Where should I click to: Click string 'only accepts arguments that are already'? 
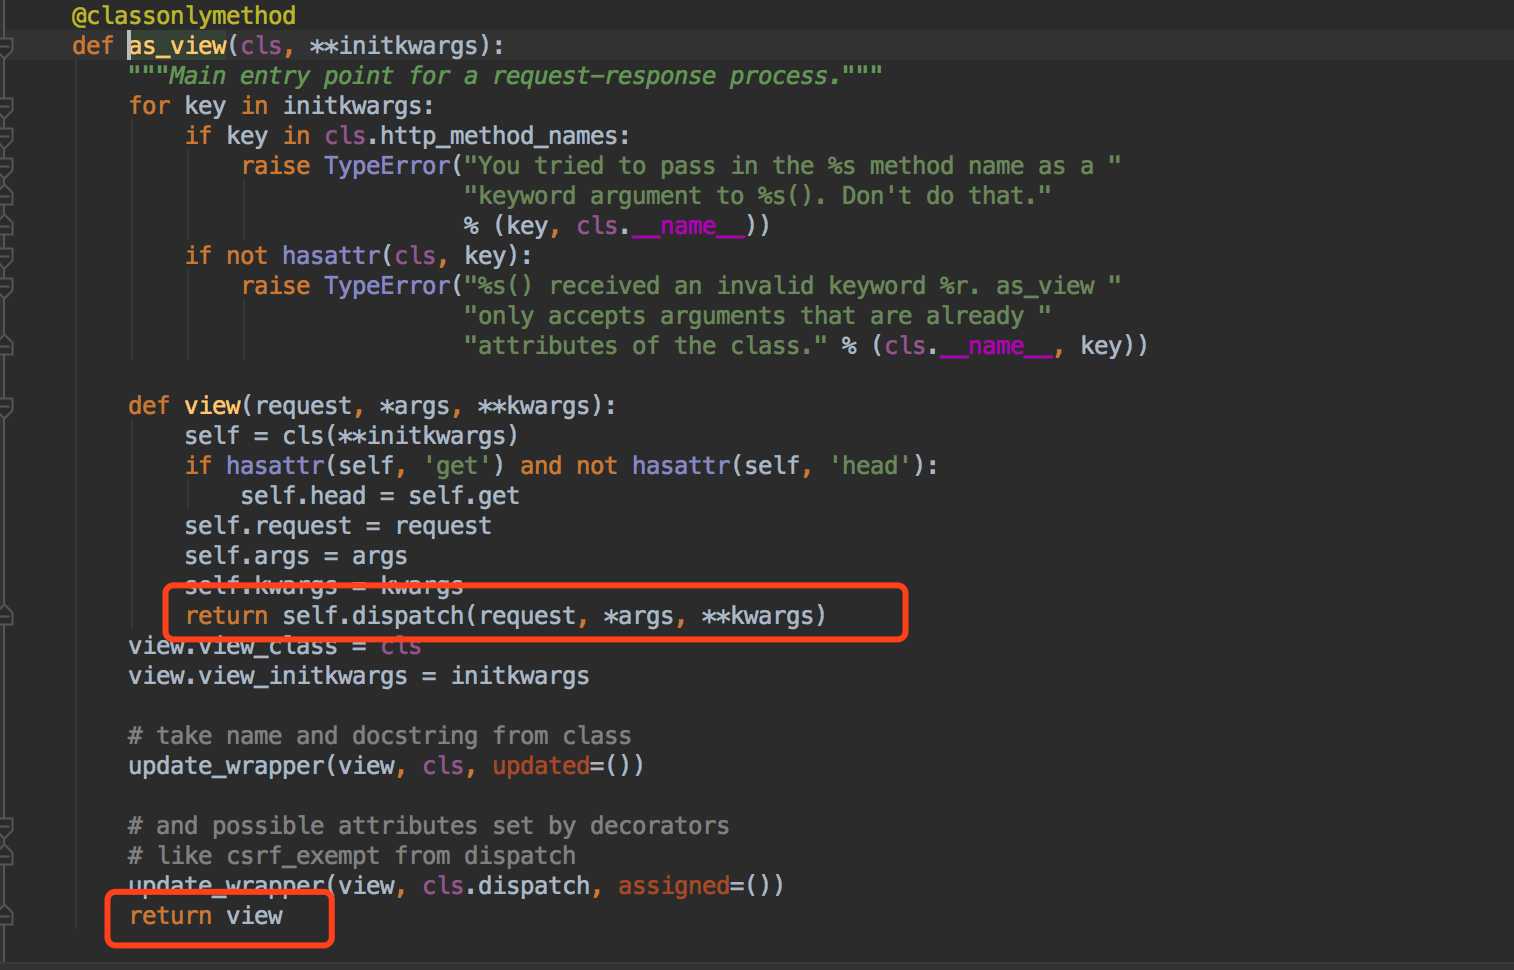coord(757,316)
